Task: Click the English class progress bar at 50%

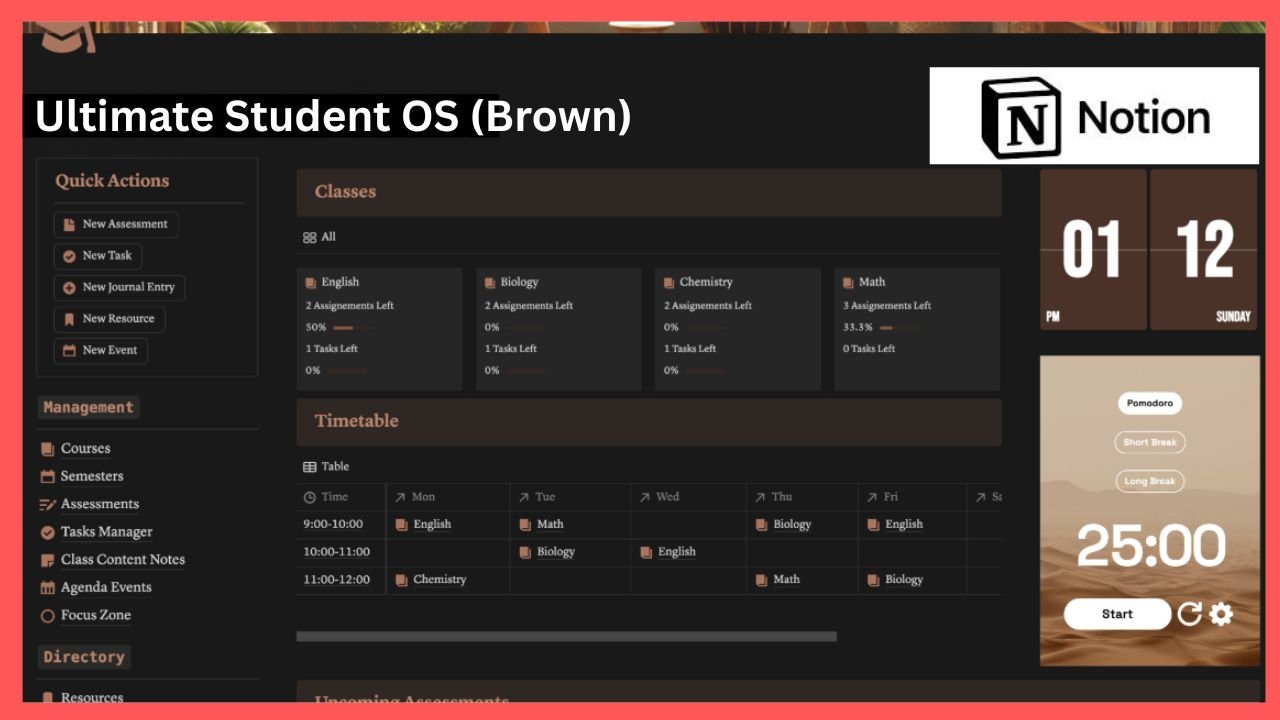Action: click(x=343, y=327)
